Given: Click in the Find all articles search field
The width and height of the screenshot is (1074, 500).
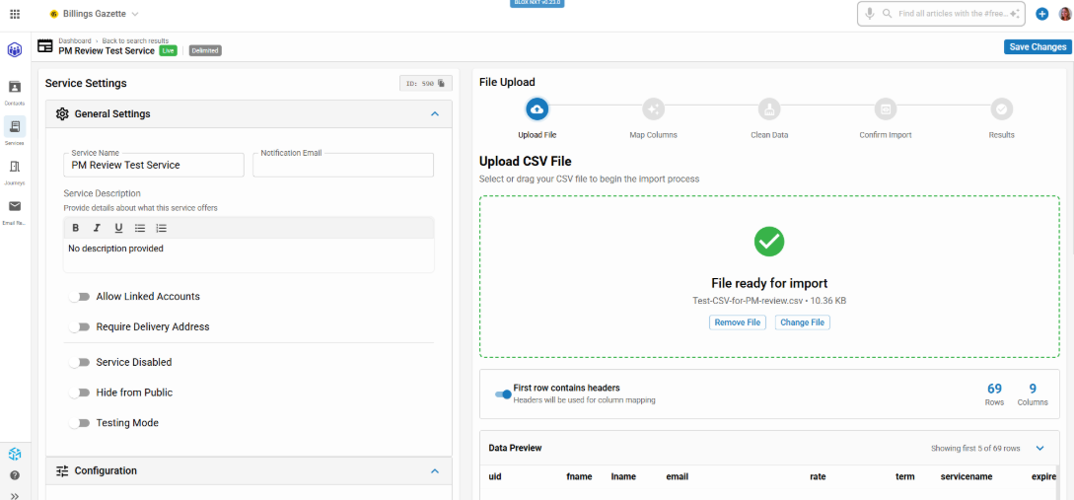Looking at the screenshot, I should coord(953,14).
